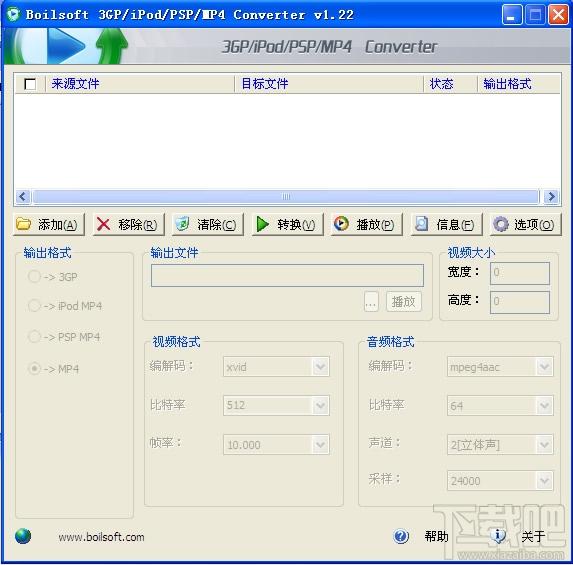Click the horizontal scrollbar under file list
573x565 pixels.
click(x=286, y=197)
